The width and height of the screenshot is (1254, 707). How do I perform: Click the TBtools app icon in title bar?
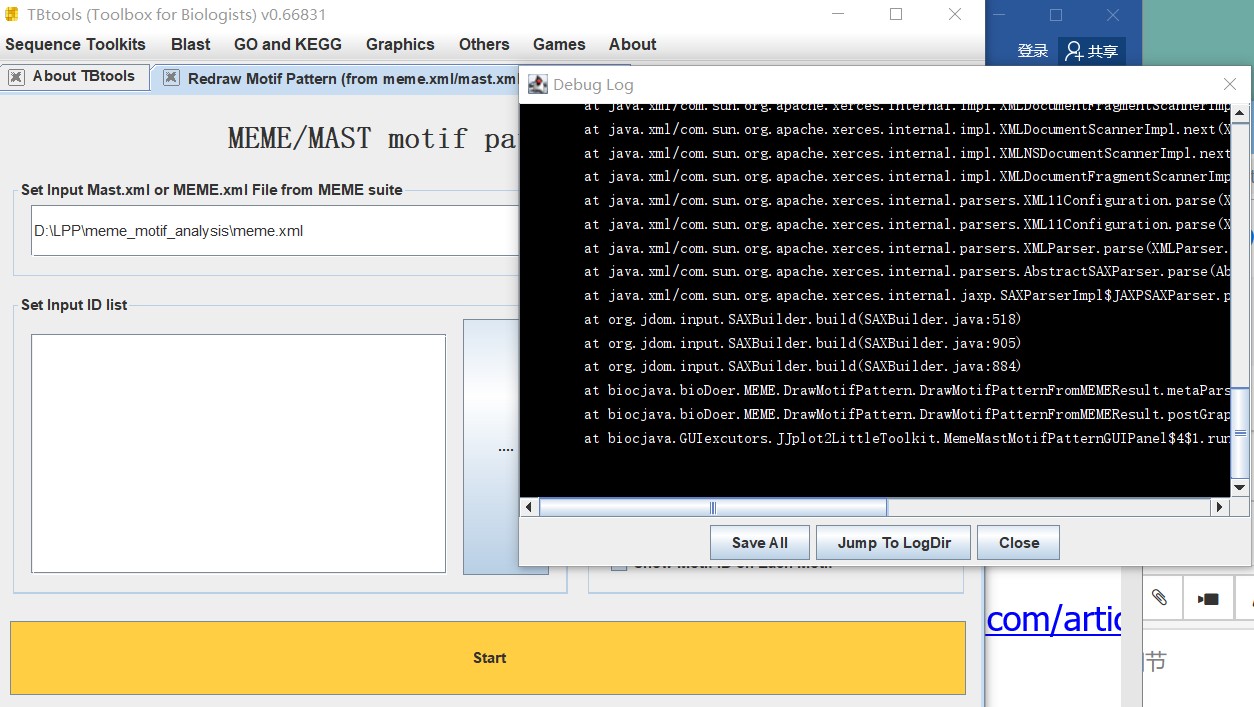tap(12, 15)
